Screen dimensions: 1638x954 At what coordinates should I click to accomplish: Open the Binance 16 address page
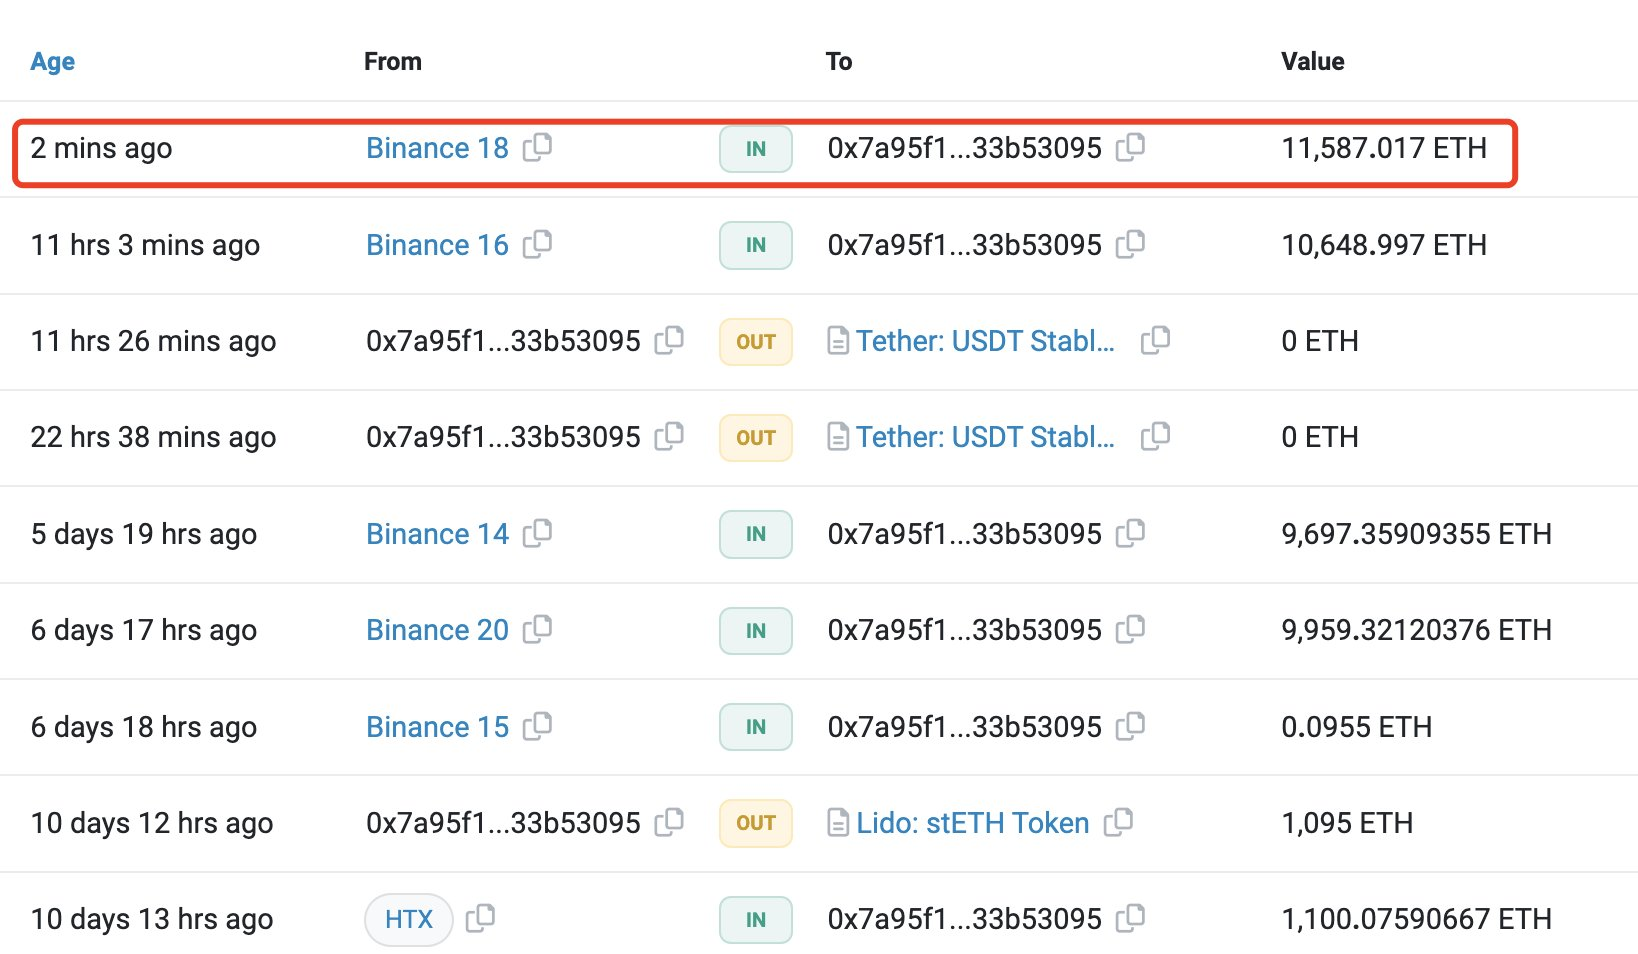(437, 245)
